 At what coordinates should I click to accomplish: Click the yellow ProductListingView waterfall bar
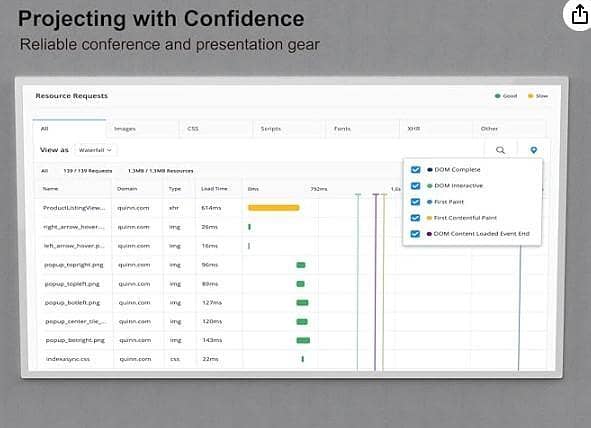click(x=274, y=208)
